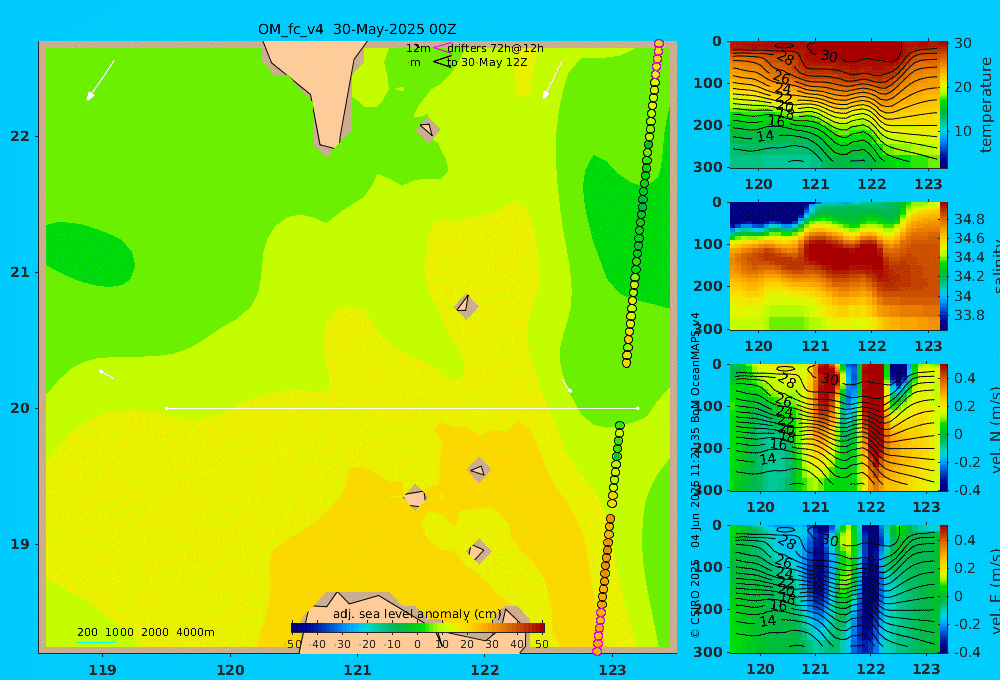This screenshot has width=1000, height=680.
Task: Select the large white arrow near 119°E, 22°N
Action: (x=100, y=80)
